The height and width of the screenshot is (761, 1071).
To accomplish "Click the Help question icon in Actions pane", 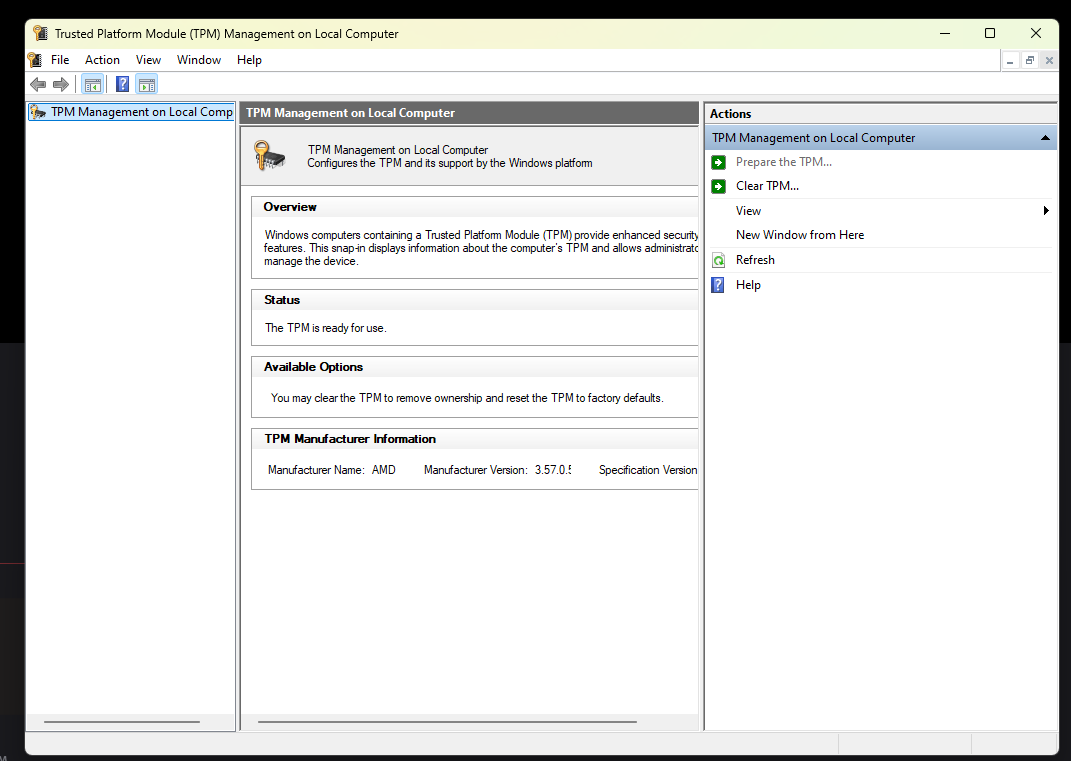I will point(718,285).
